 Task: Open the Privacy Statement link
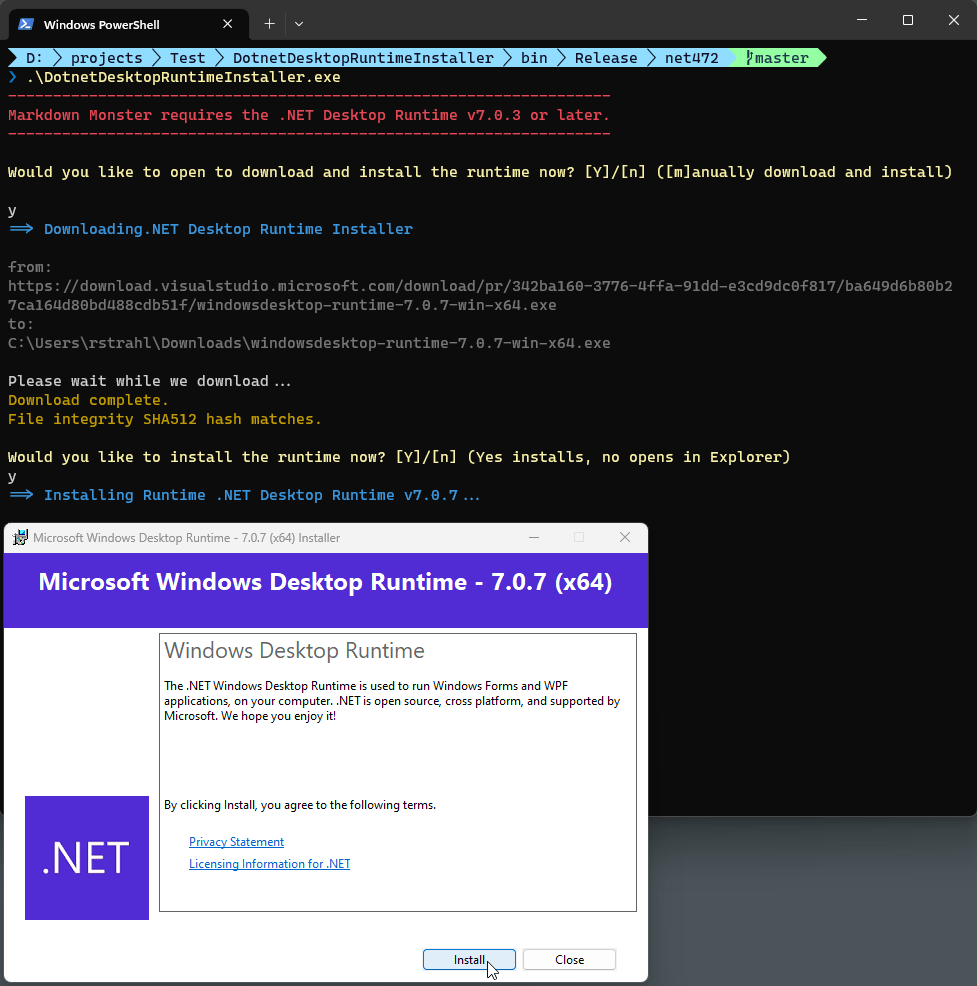(x=236, y=841)
